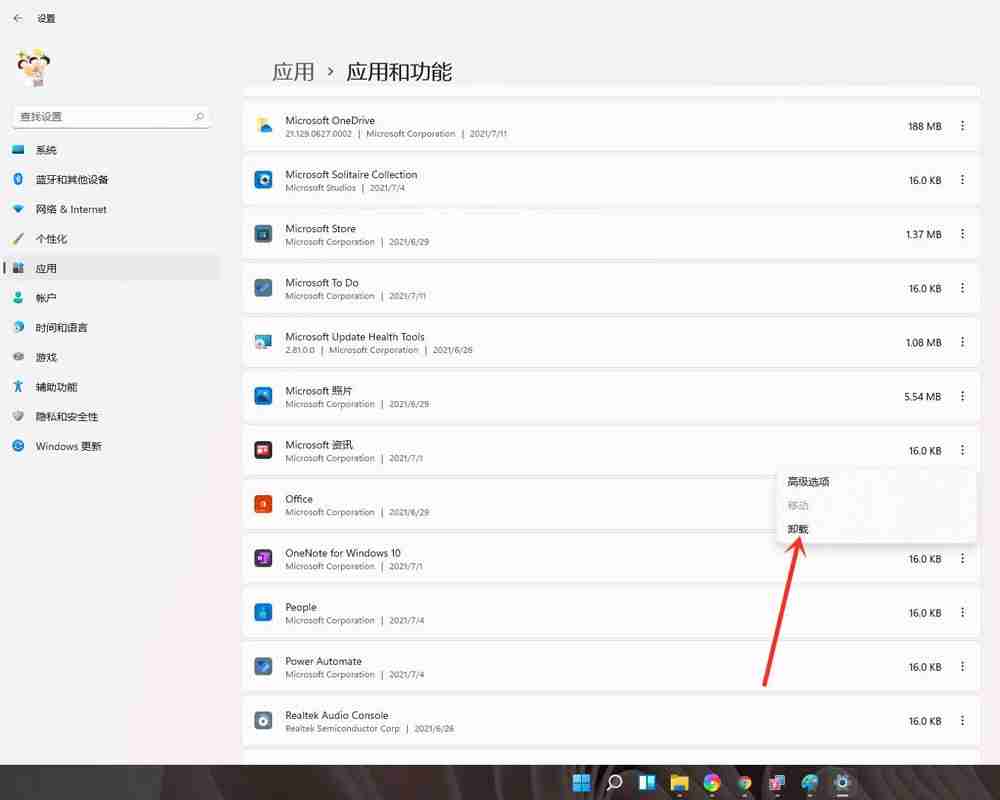Click the OneNote for Windows 10 icon
1000x800 pixels.
pyautogui.click(x=263, y=558)
